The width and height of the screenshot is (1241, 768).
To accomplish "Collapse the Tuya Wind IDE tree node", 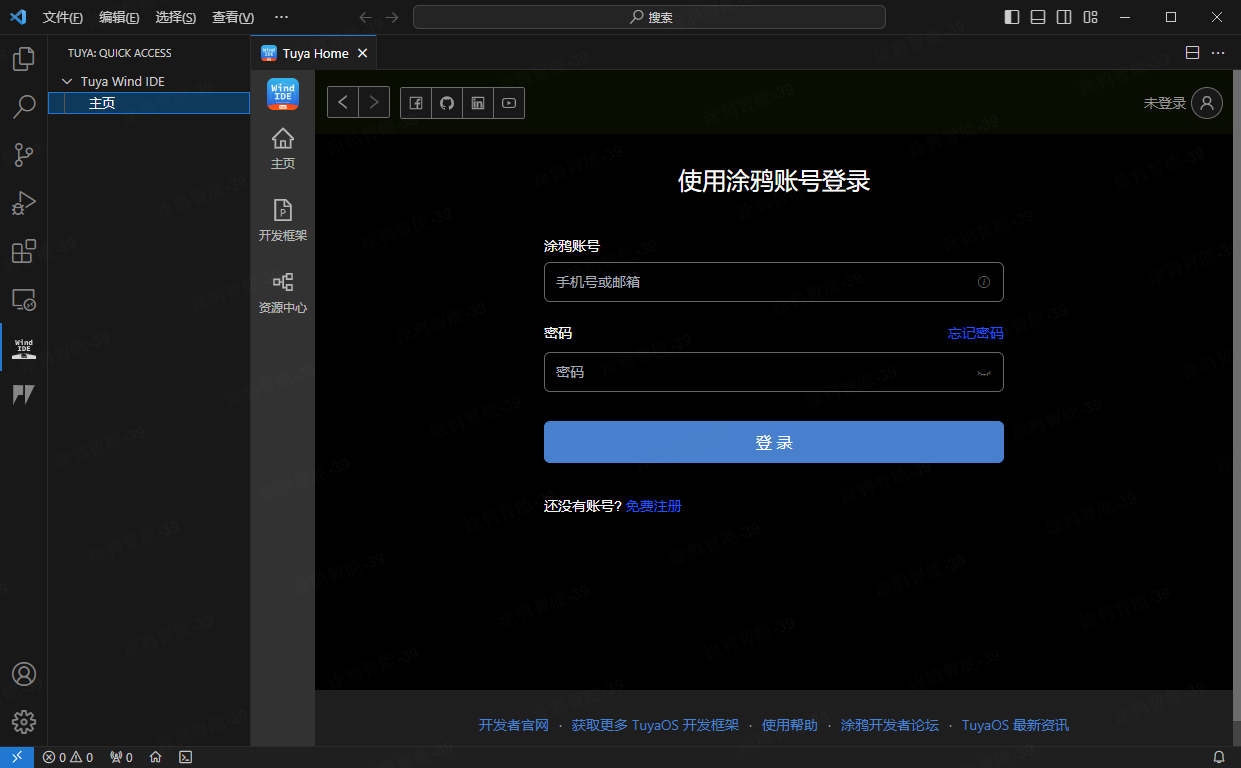I will (67, 82).
